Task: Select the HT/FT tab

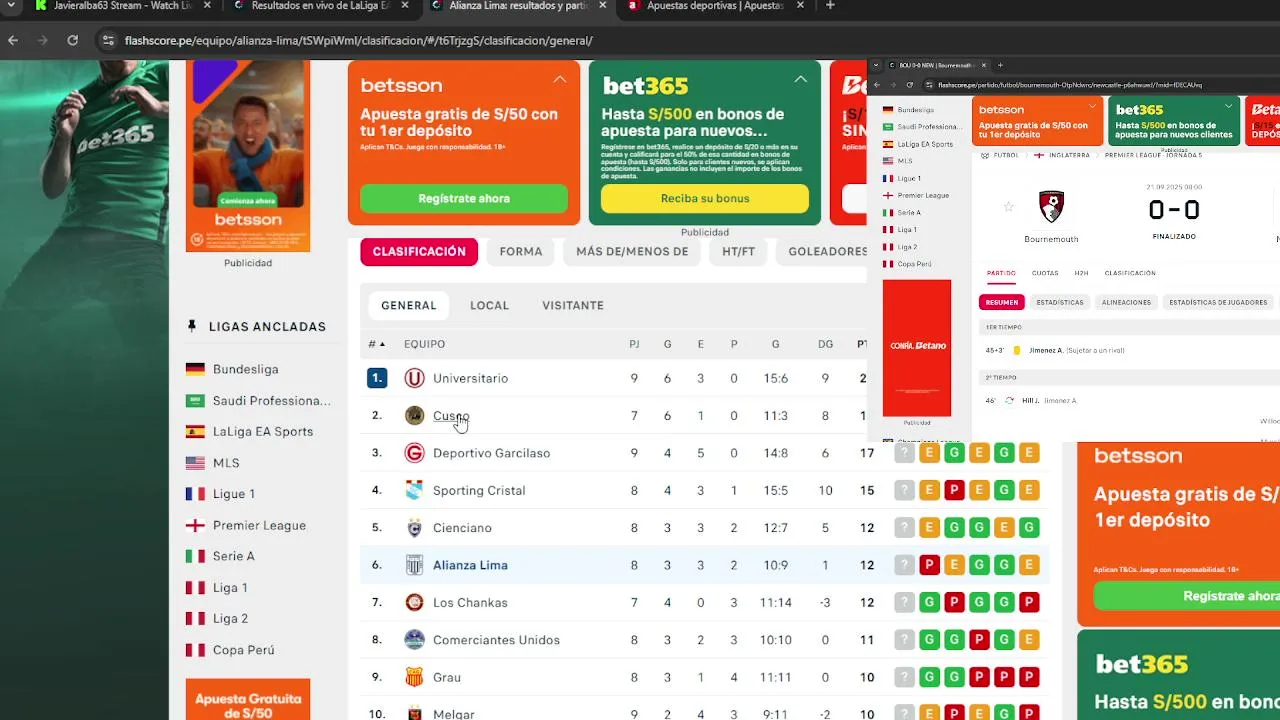Action: click(x=739, y=252)
